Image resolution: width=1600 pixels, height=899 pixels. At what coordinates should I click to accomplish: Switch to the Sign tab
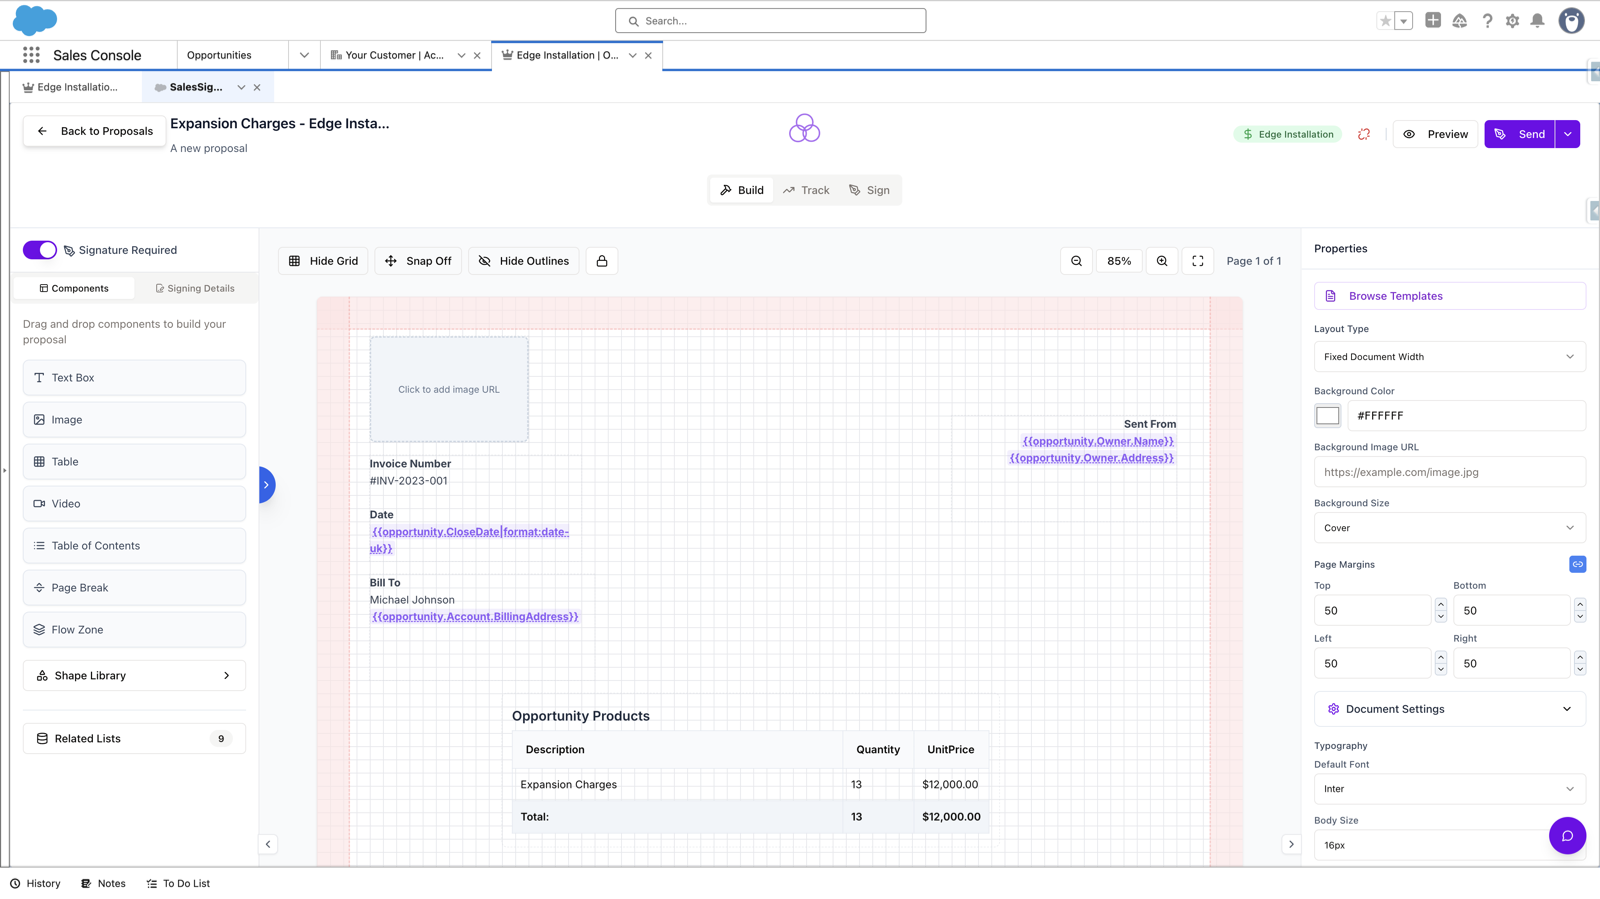coord(869,190)
